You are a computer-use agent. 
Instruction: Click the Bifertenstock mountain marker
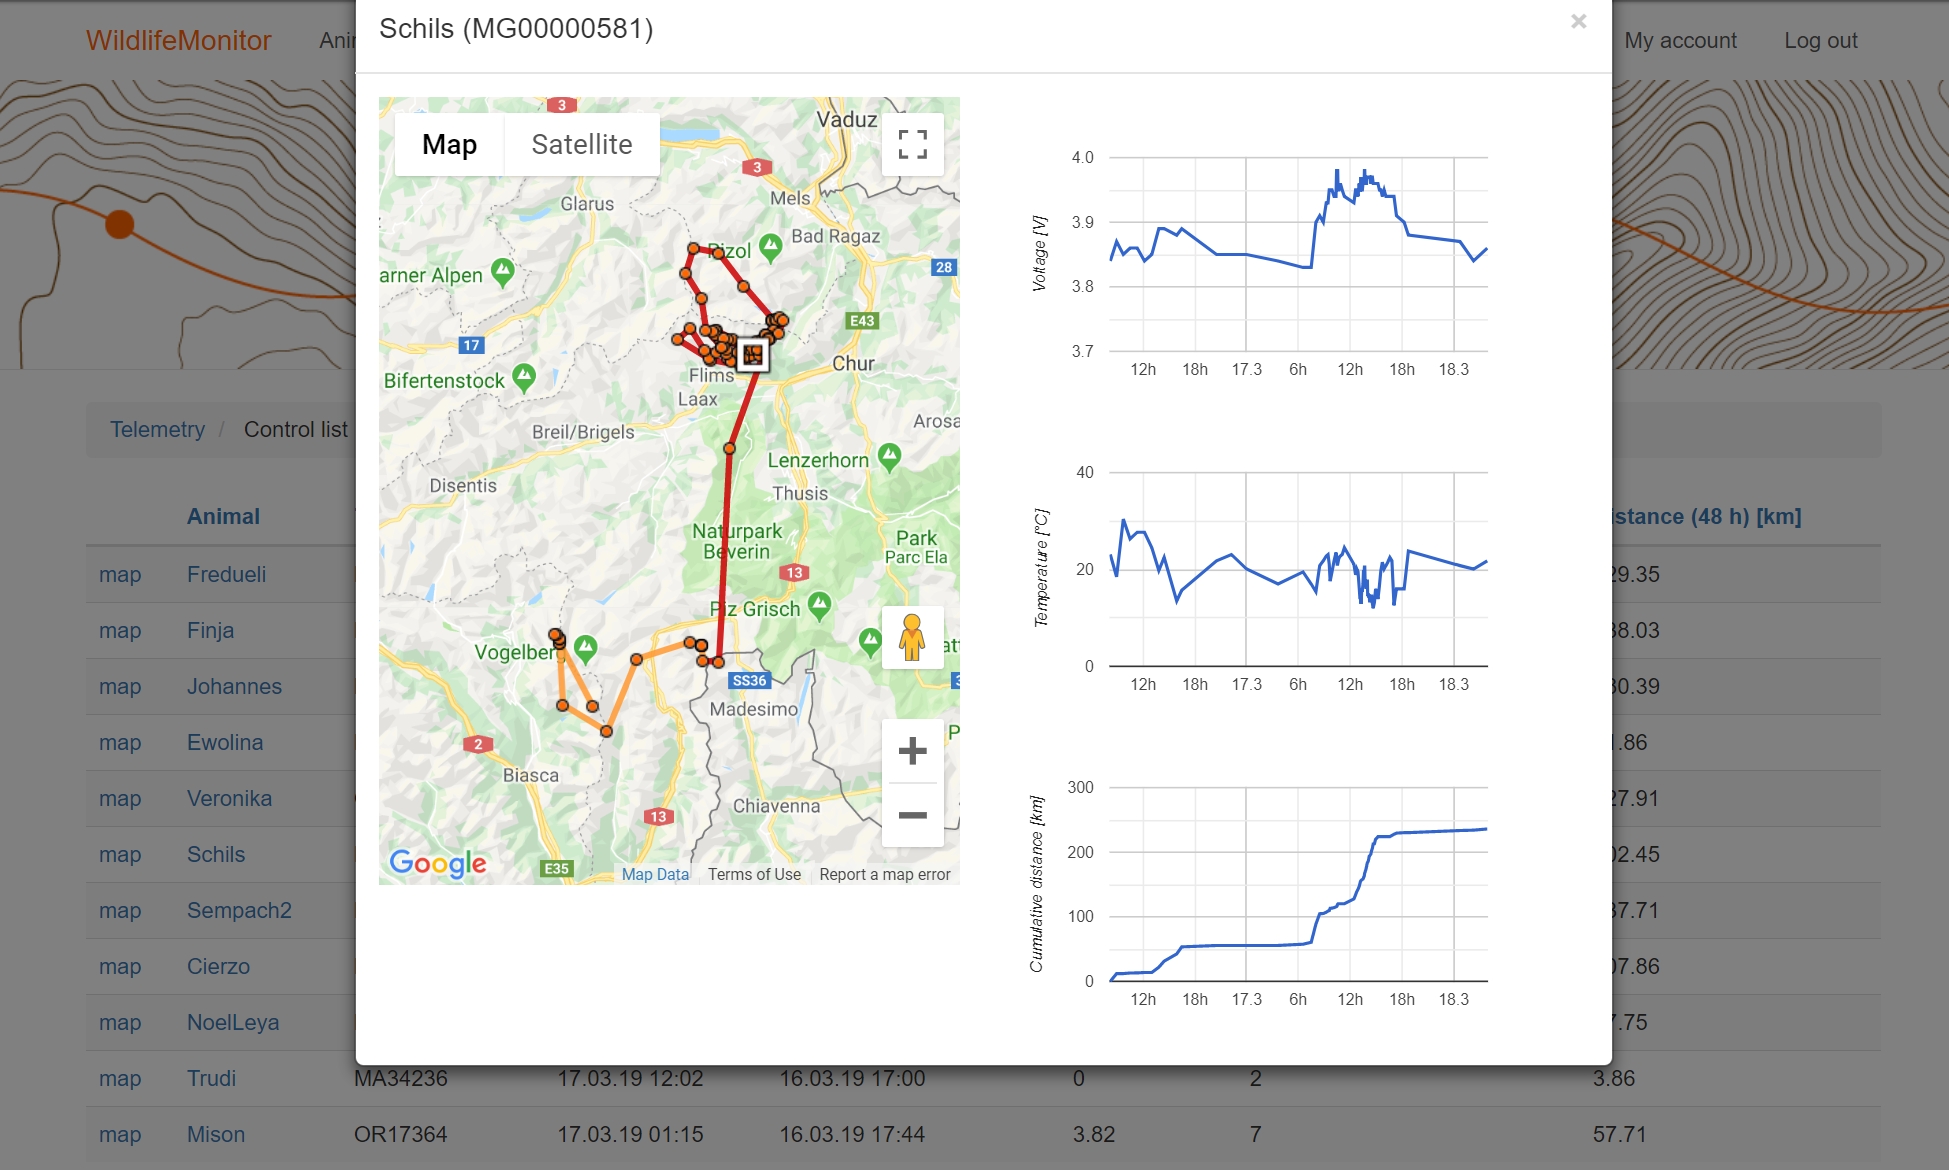524,377
